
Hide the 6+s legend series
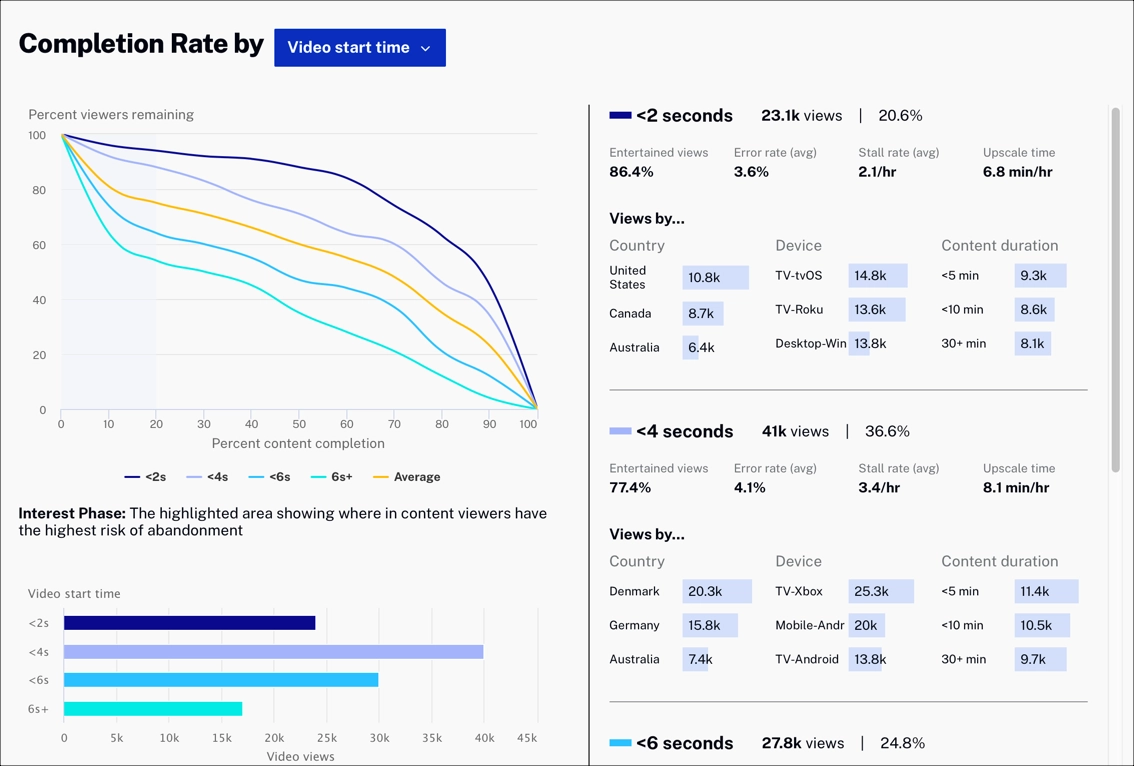coord(332,477)
